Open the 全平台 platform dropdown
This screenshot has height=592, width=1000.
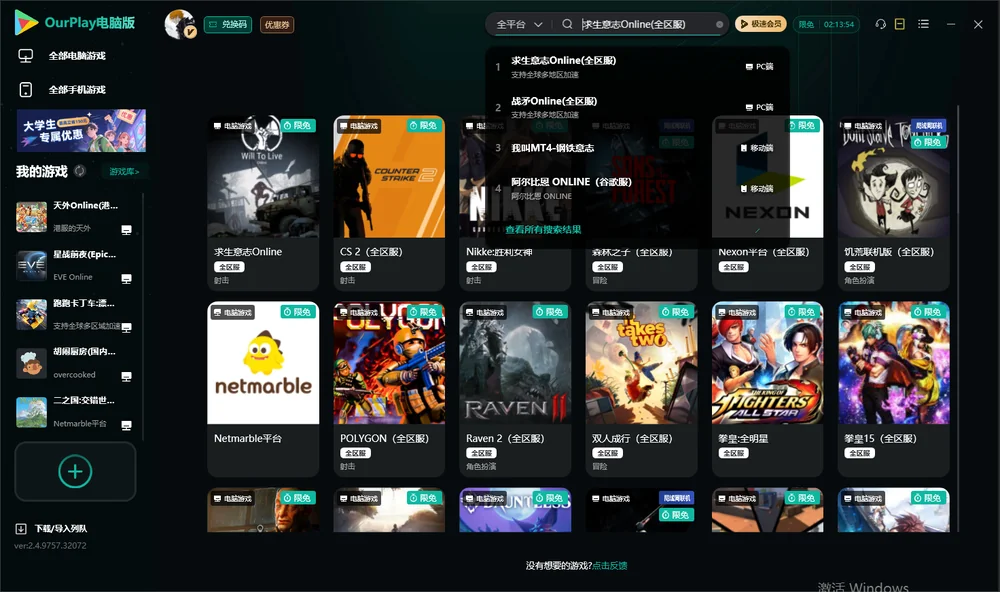[x=519, y=24]
